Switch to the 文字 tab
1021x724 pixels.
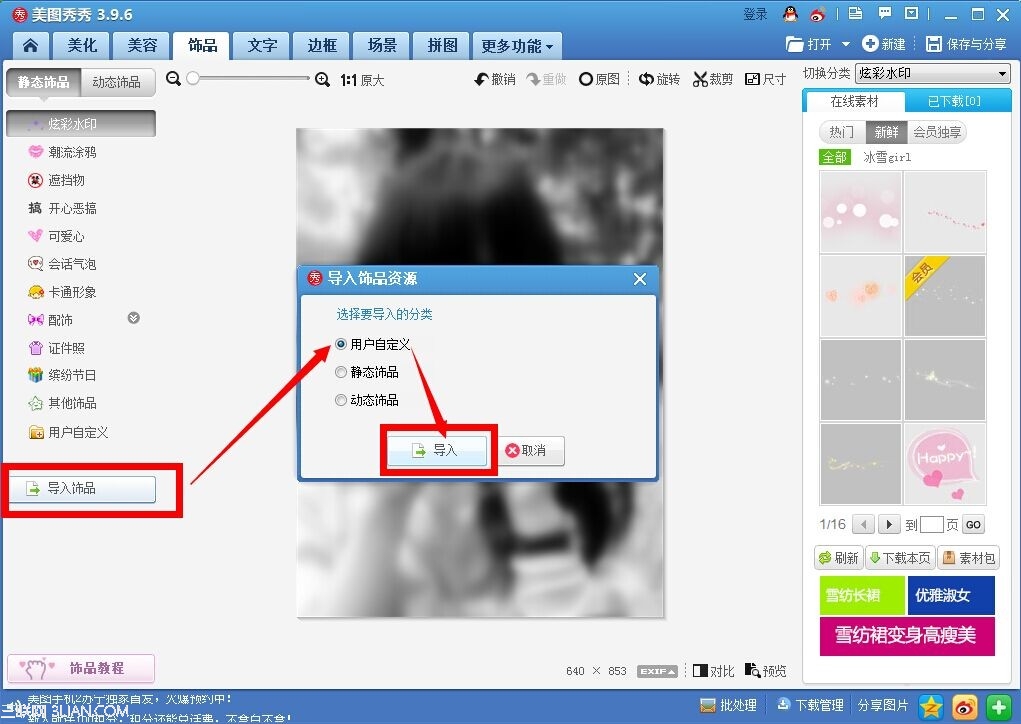[262, 46]
